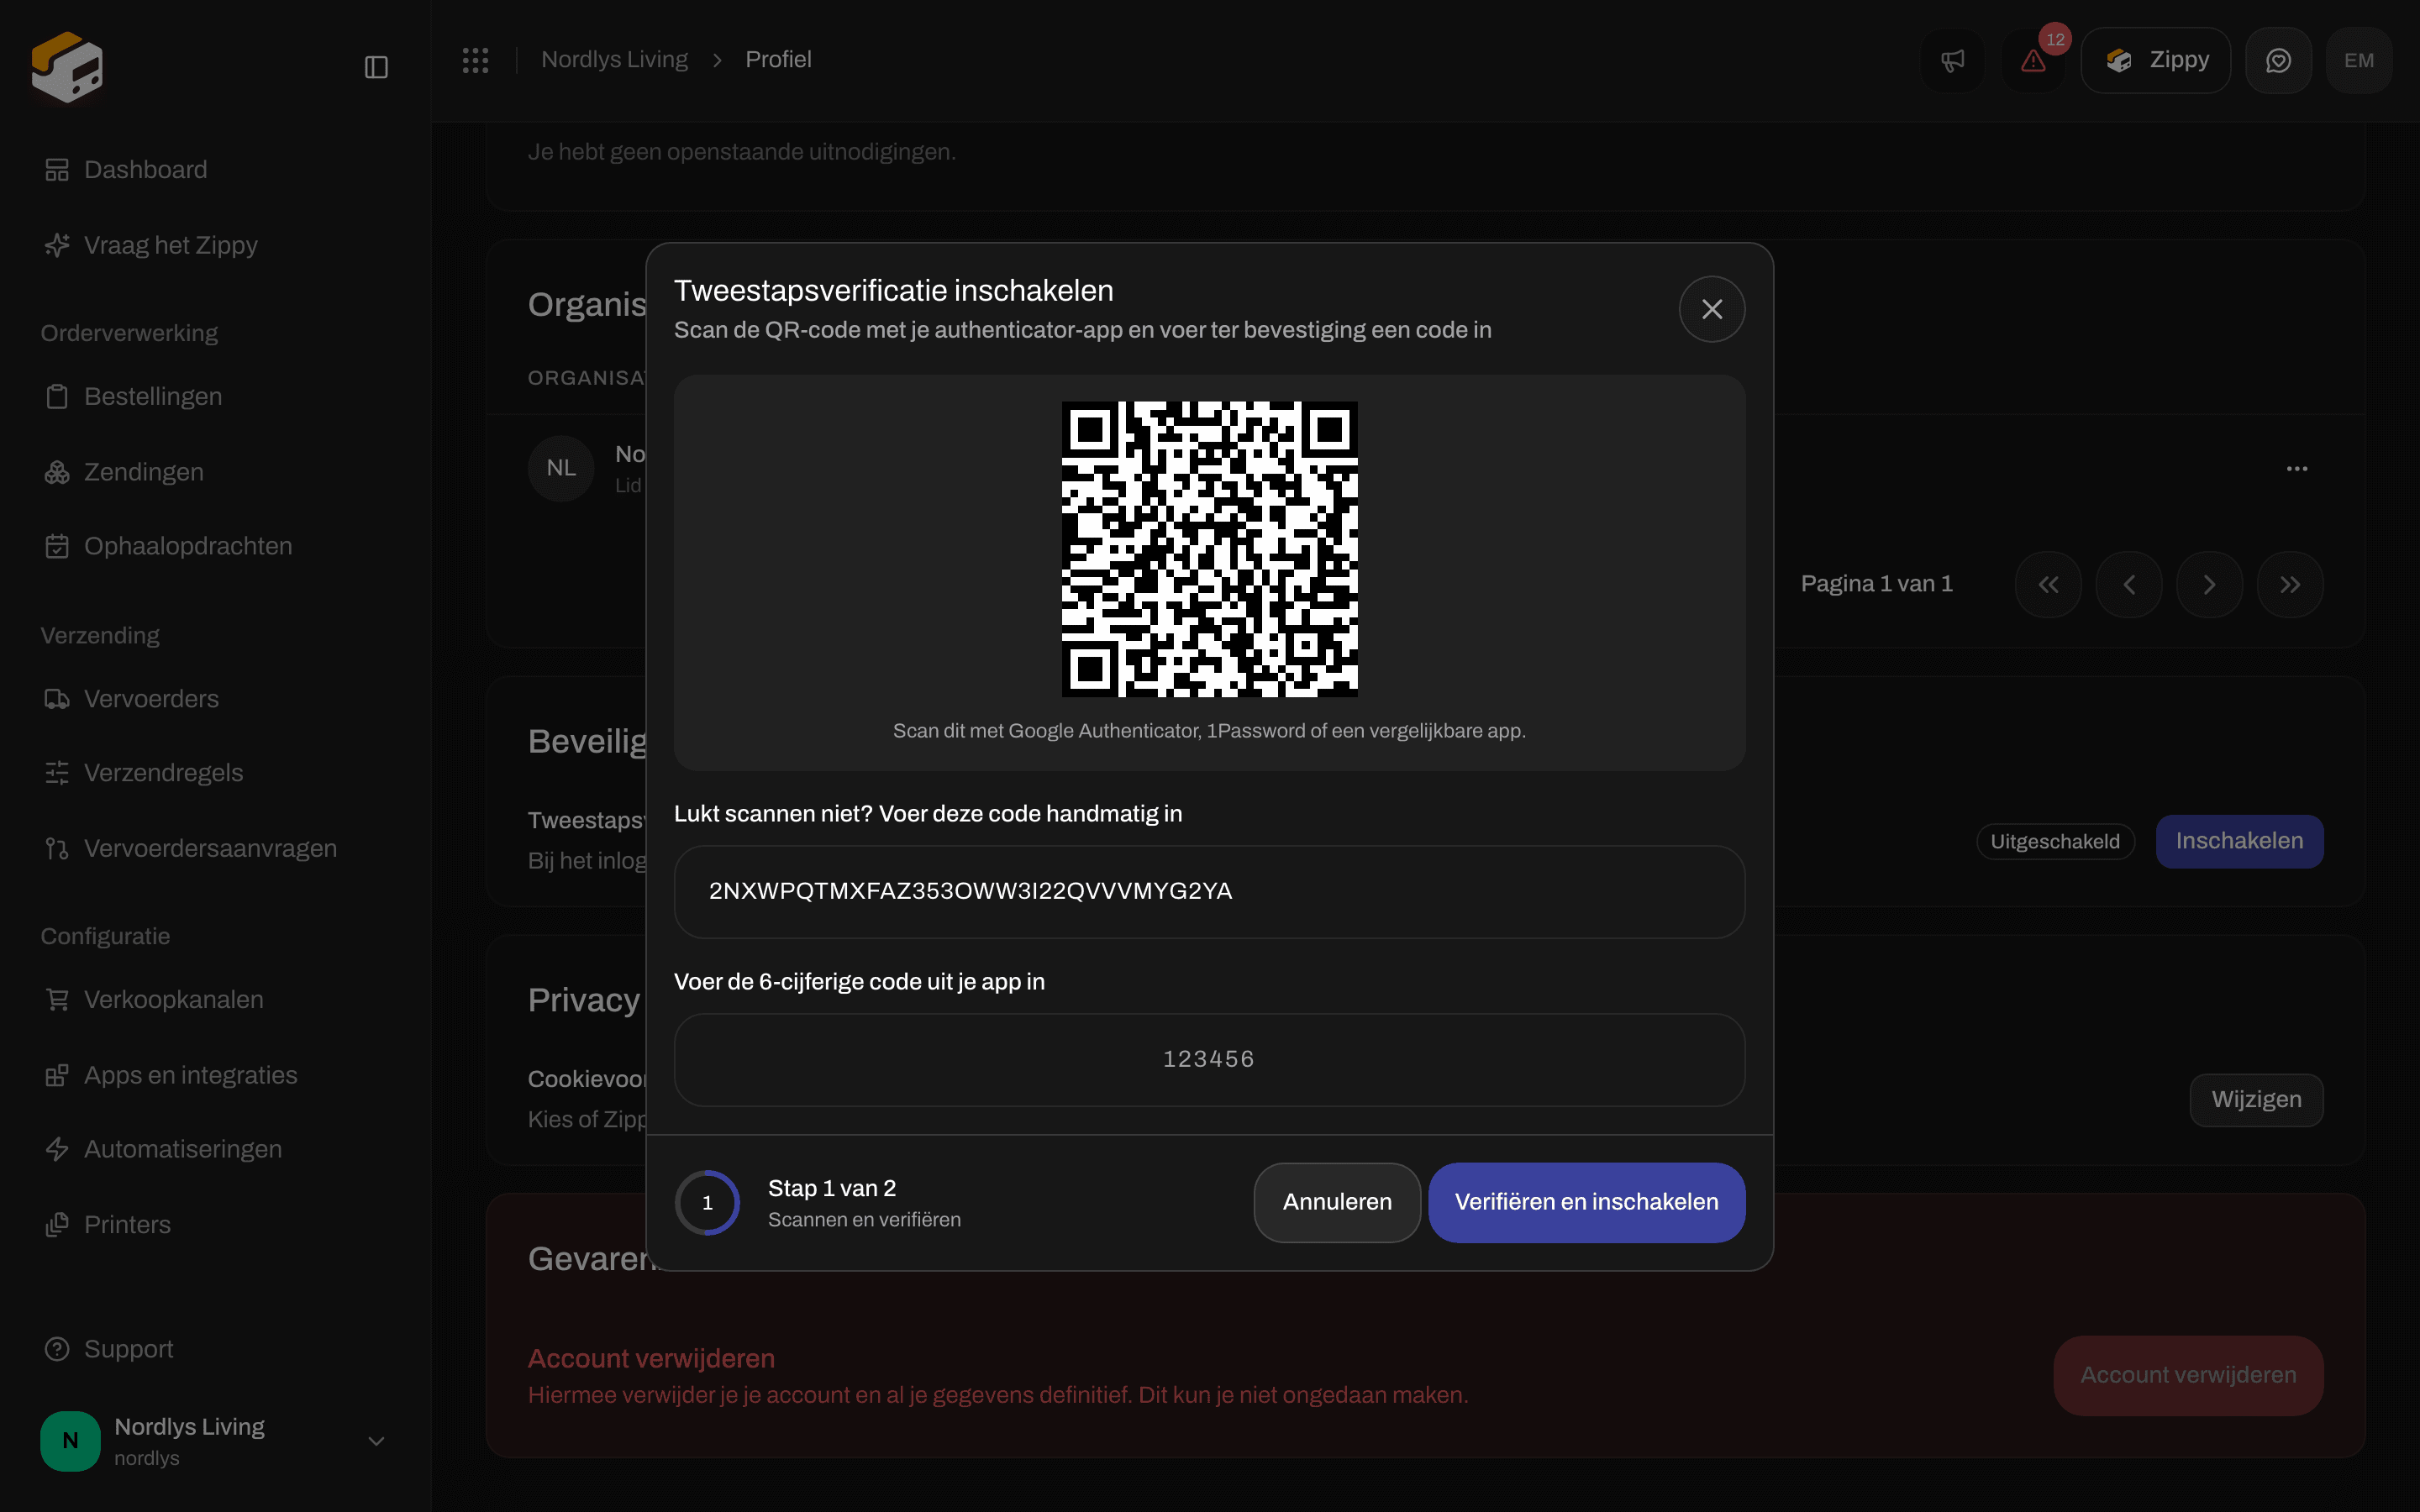Open the announcements megaphone icon
Viewport: 2420px width, 1512px height.
(1952, 61)
